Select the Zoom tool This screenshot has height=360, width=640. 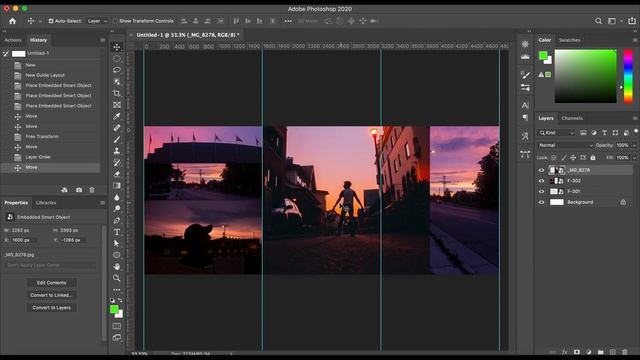(x=117, y=278)
